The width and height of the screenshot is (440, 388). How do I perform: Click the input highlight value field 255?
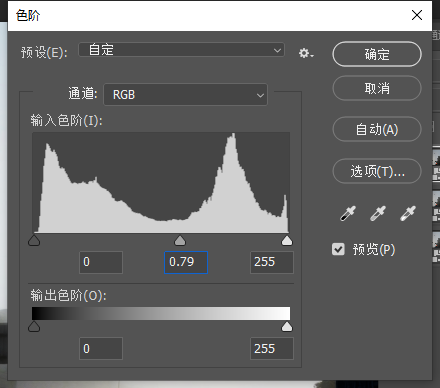point(272,262)
